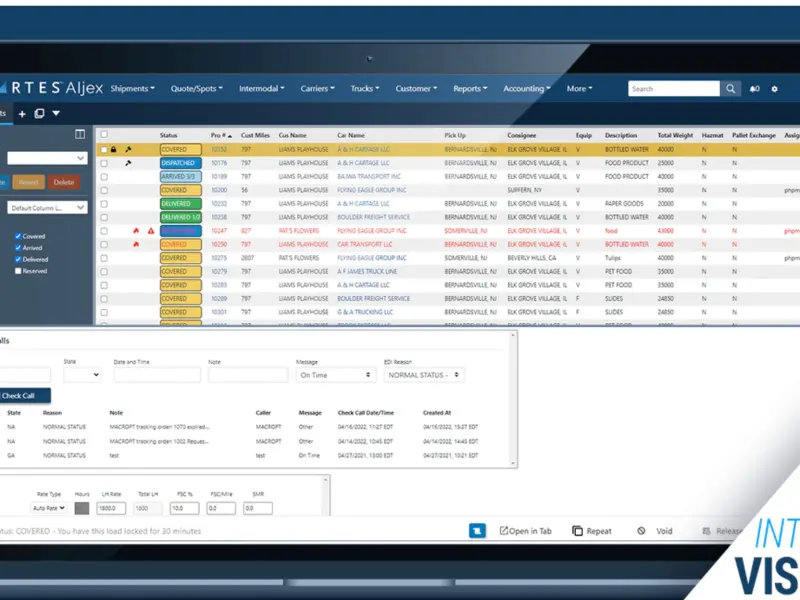Check the row checkbox for Pro 10189

(104, 177)
